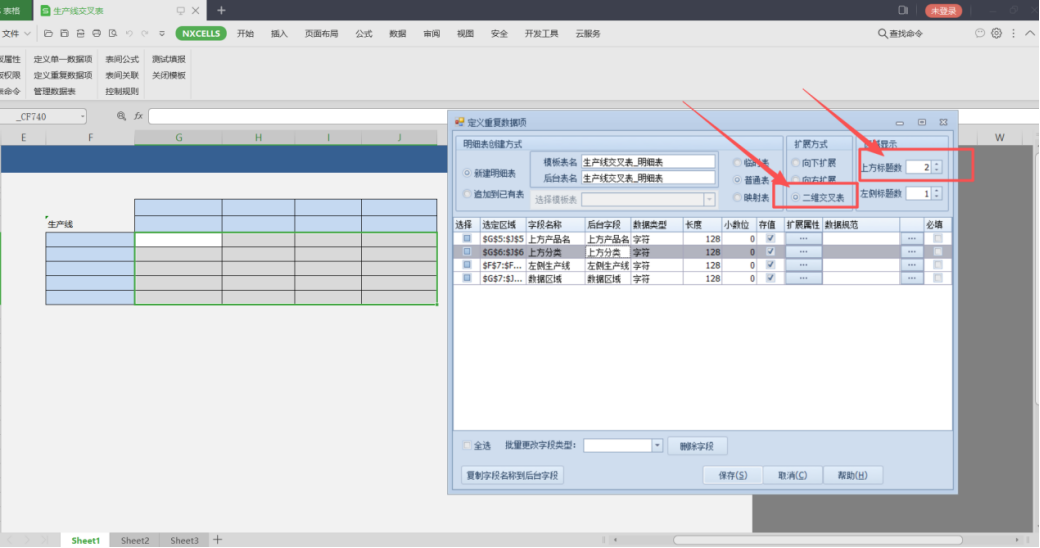Select the 追加到已有表 radio option
The height and width of the screenshot is (548, 1040).
click(467, 194)
